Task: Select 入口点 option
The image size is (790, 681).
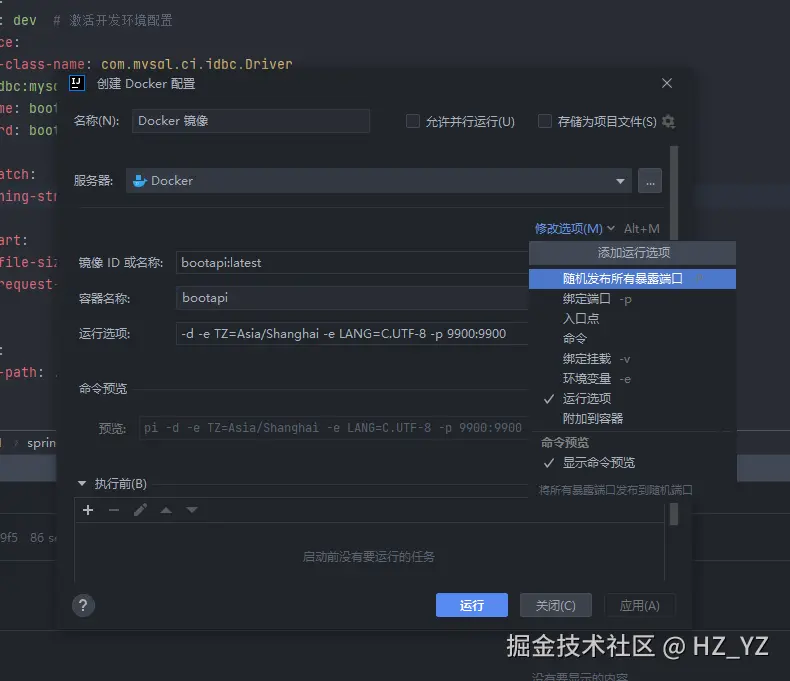Action: pos(632,318)
